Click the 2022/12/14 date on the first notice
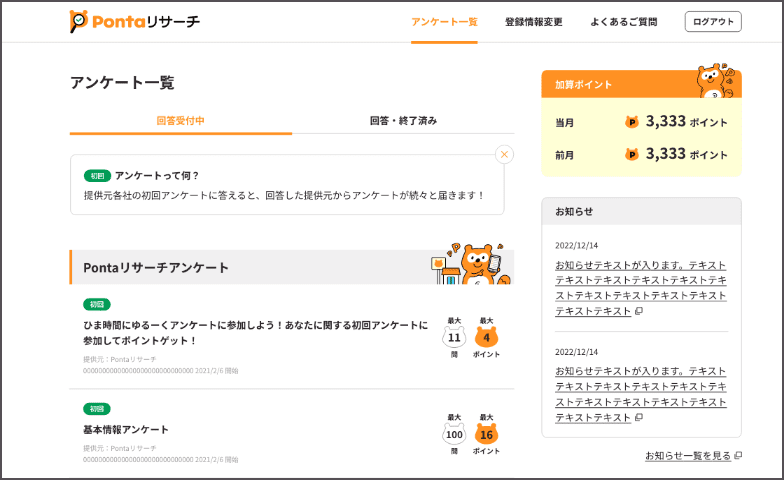Image resolution: width=784 pixels, height=480 pixels. coord(576,246)
